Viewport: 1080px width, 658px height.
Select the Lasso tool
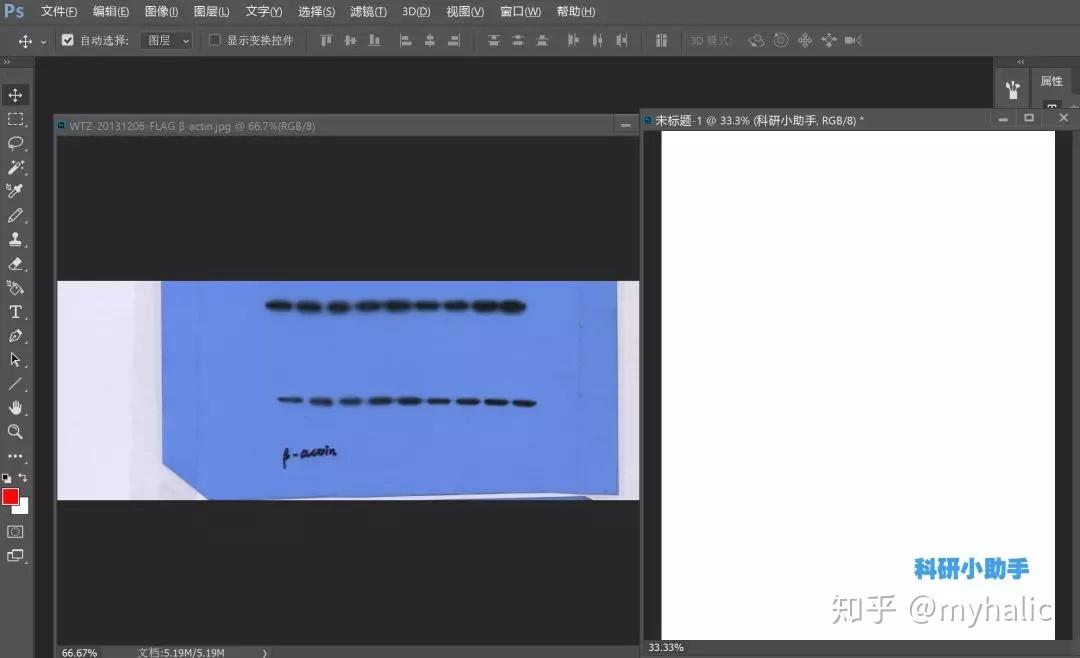15,144
